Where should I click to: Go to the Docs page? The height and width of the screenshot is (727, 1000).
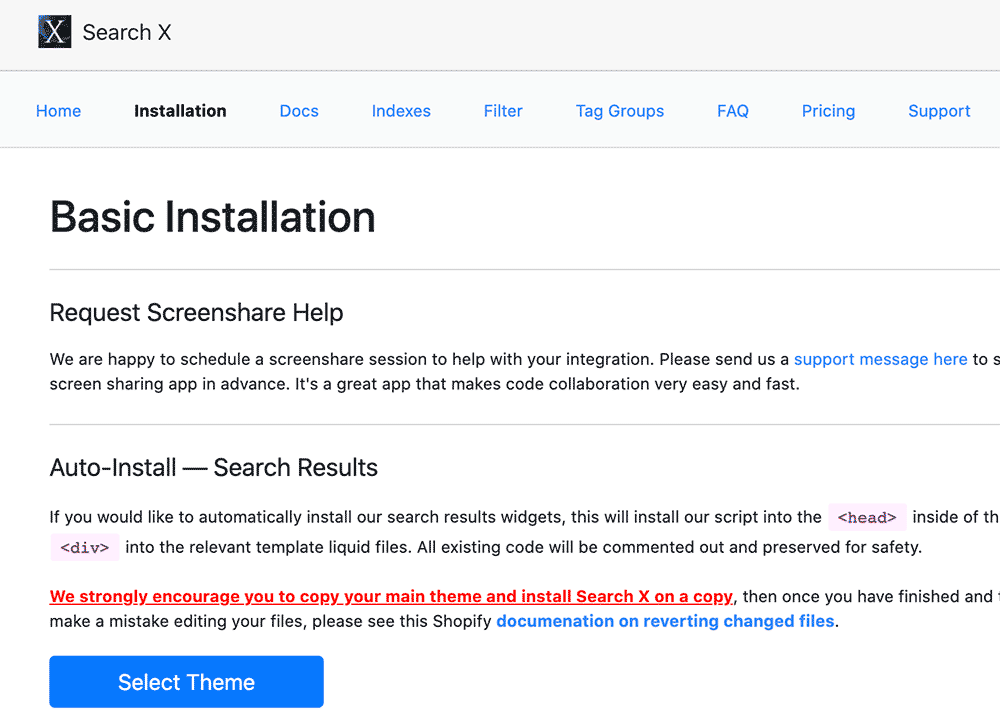pyautogui.click(x=299, y=111)
